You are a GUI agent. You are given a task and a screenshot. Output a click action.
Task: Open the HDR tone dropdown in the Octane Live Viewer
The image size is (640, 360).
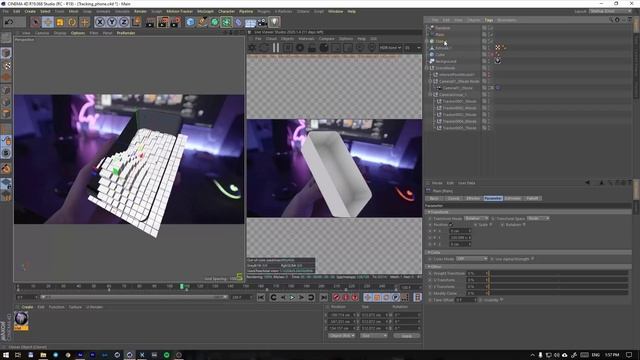coord(390,48)
